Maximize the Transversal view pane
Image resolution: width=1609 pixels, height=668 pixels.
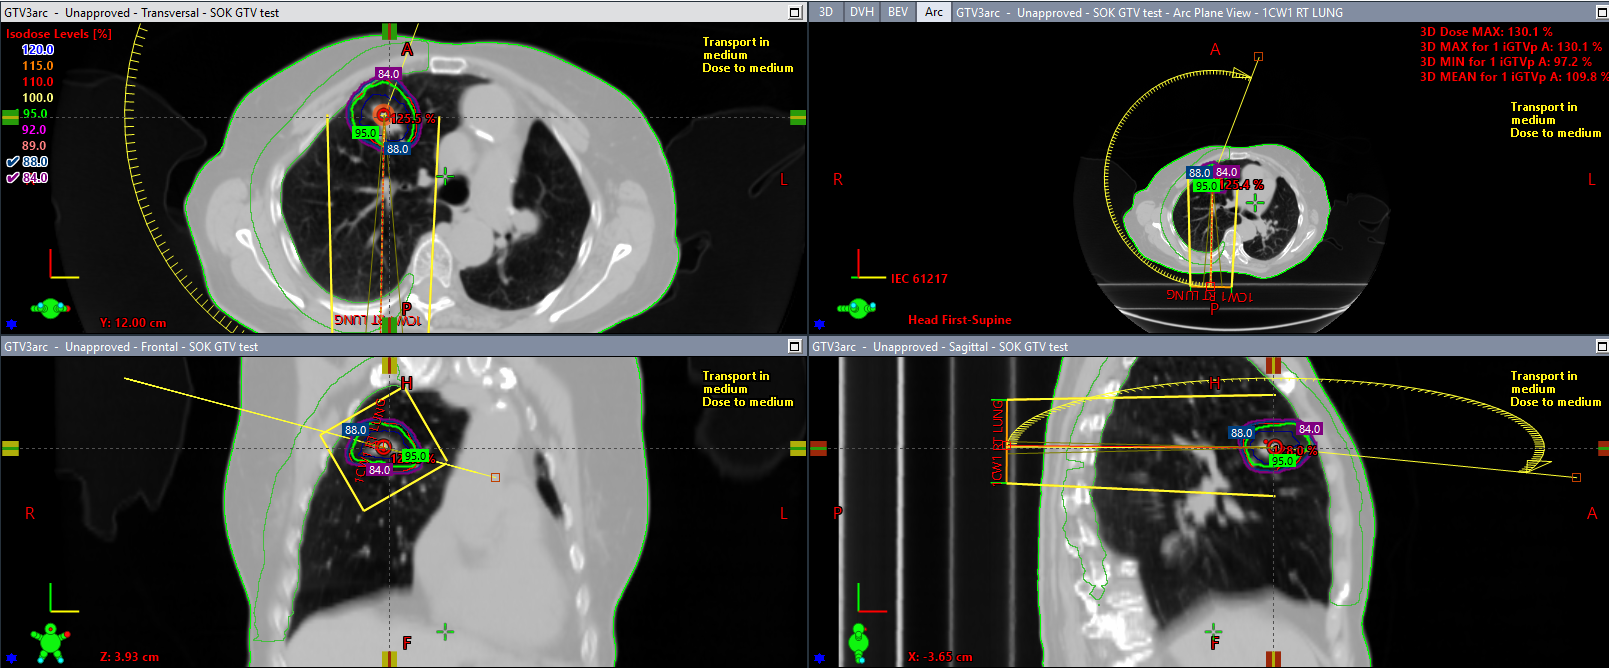[x=795, y=13]
